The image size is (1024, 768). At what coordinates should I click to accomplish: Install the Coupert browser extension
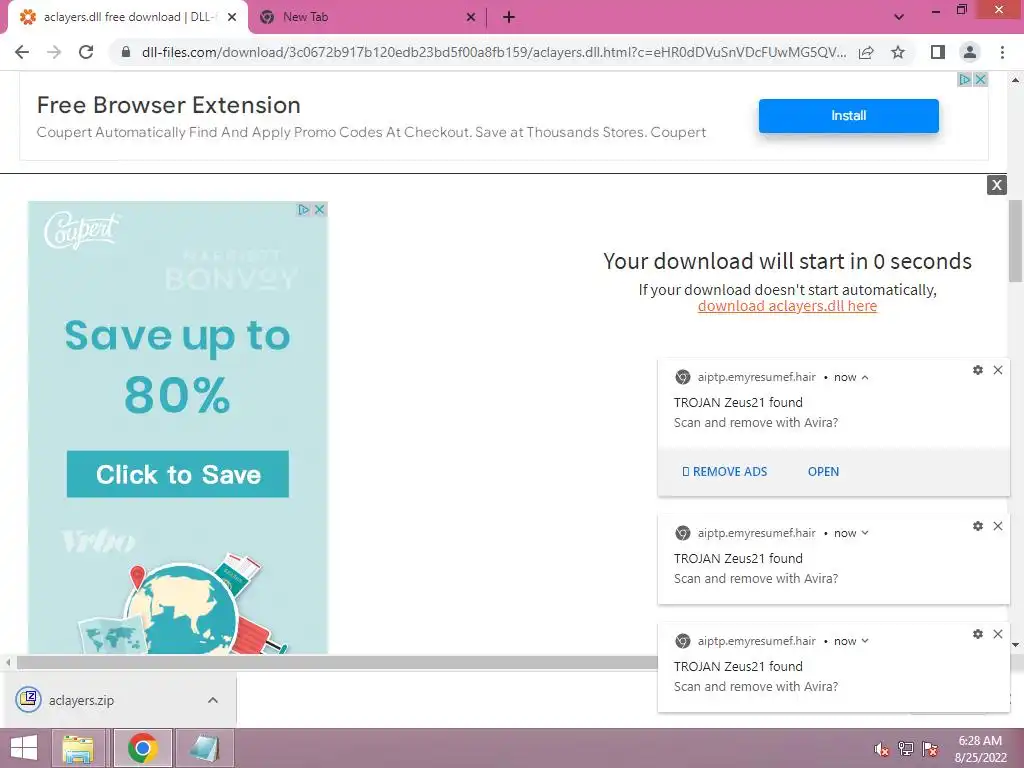(848, 116)
